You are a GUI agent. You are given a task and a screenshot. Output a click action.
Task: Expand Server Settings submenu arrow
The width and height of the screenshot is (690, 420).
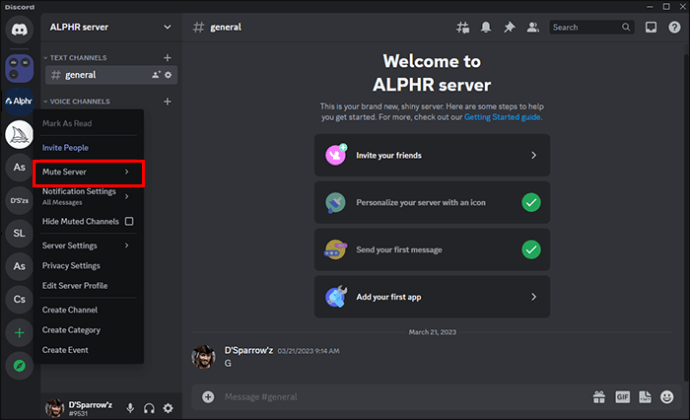coord(127,245)
